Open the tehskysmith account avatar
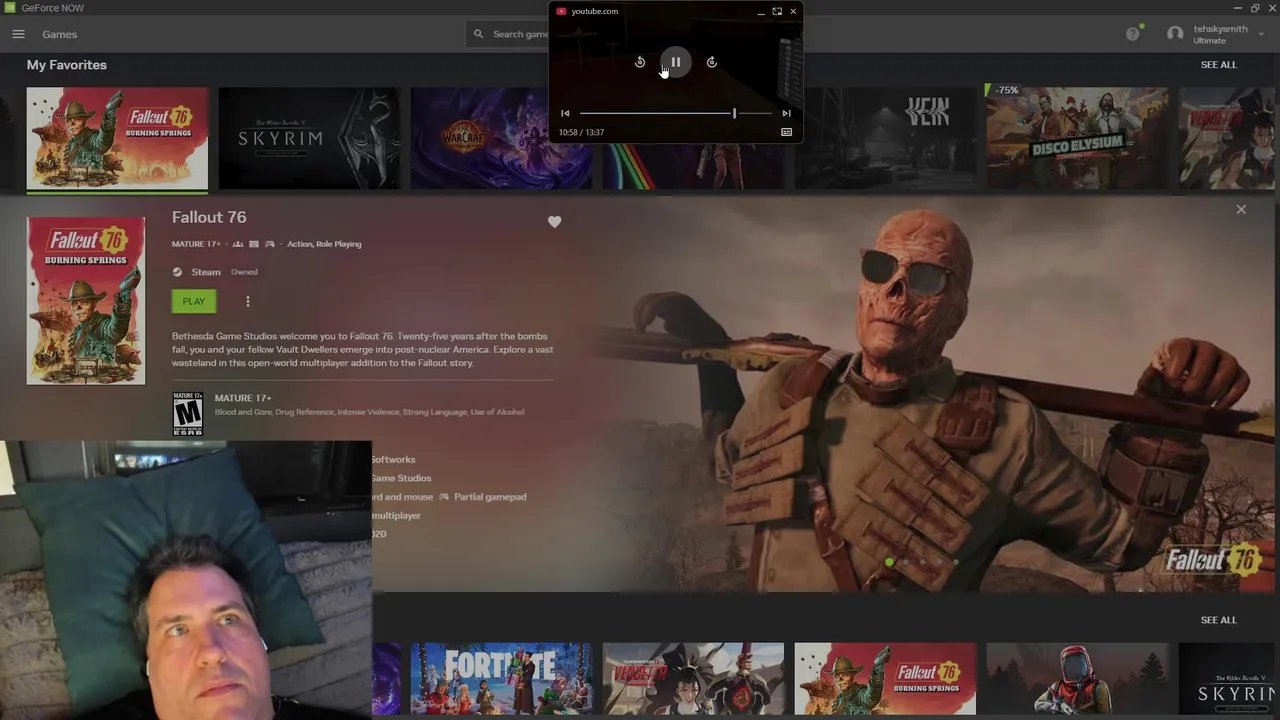1280x720 pixels. [x=1175, y=34]
